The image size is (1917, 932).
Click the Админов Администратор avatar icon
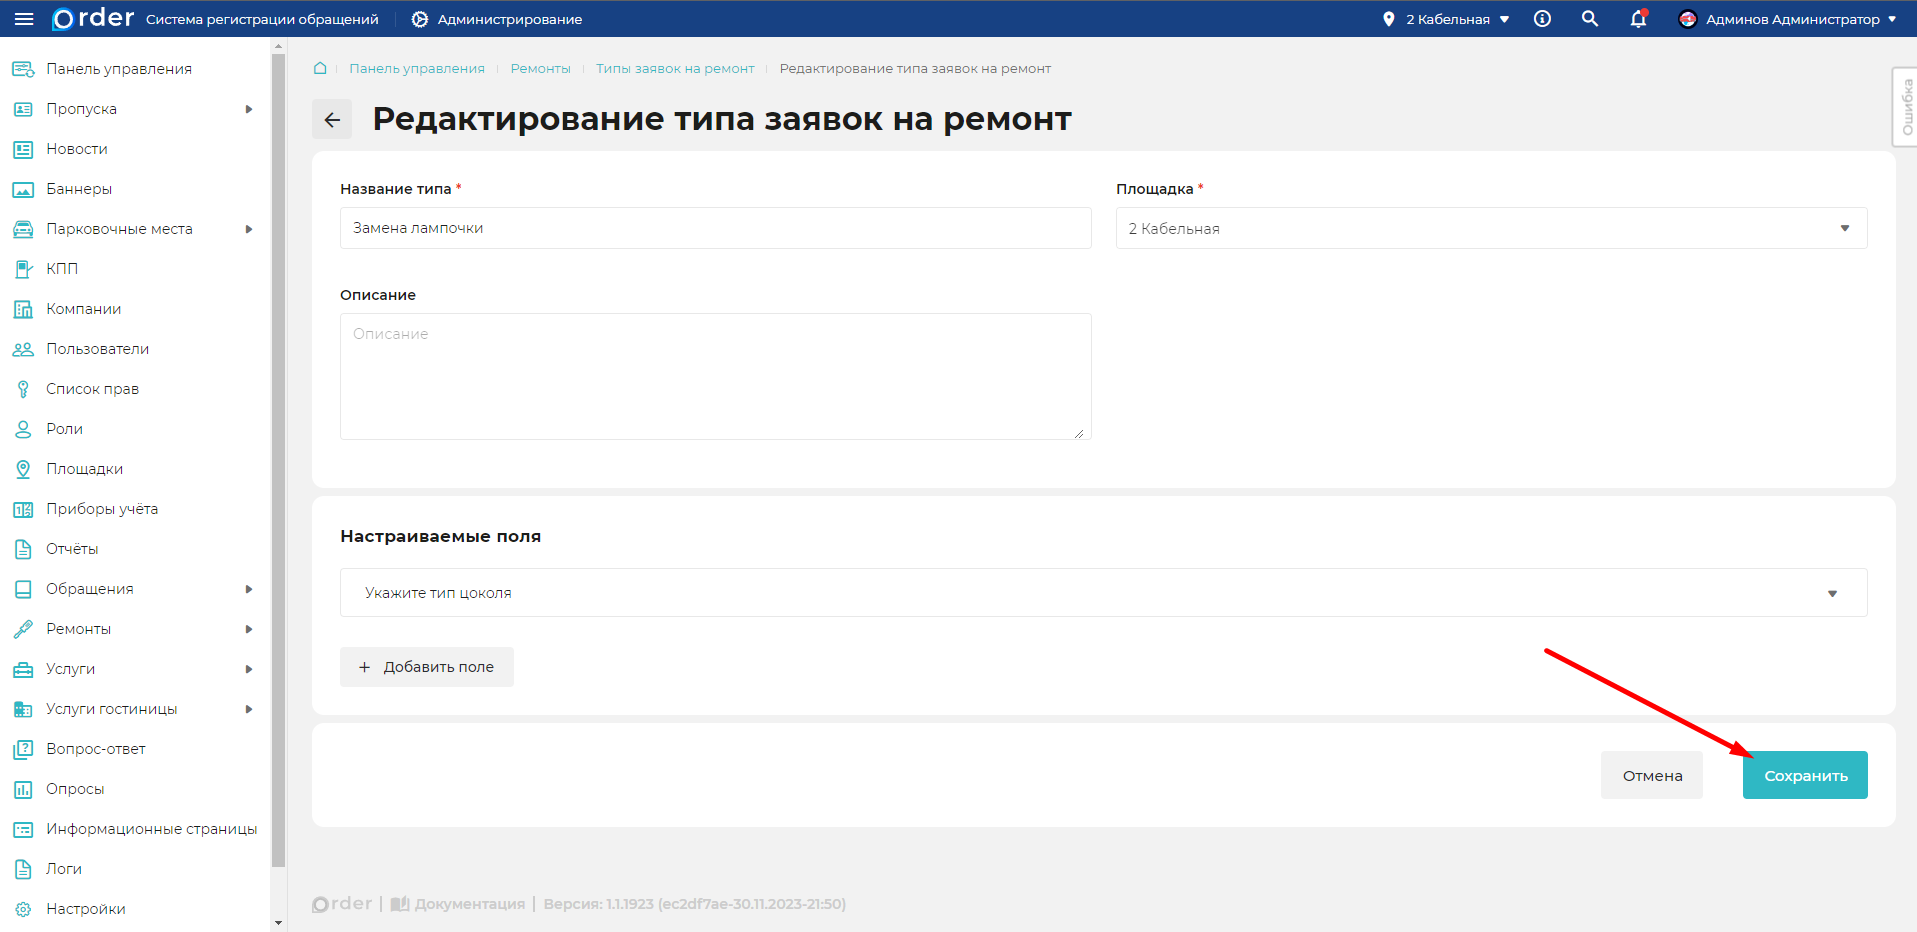click(1687, 19)
